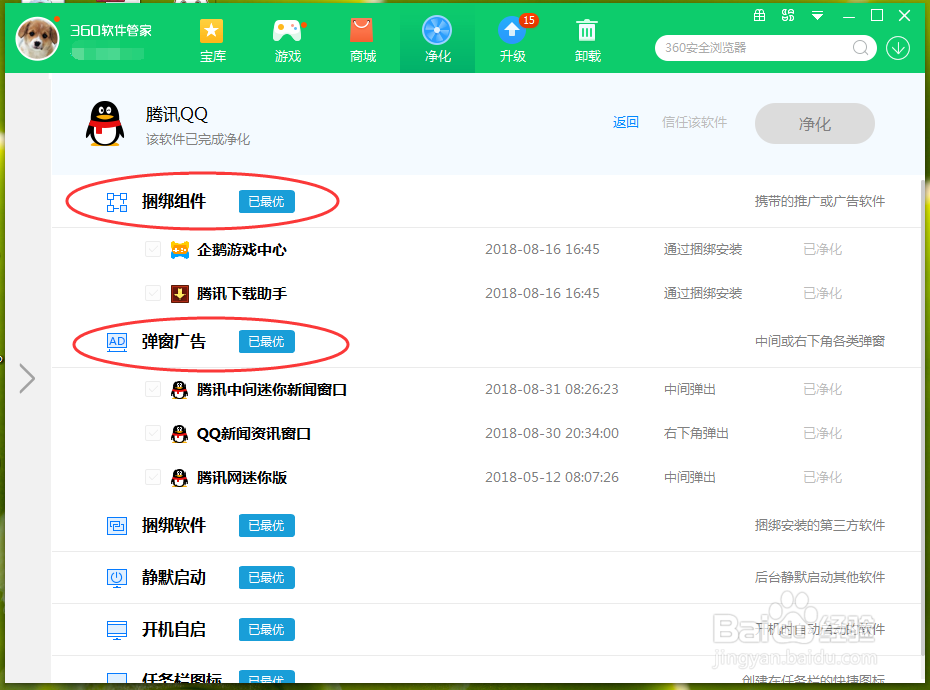Switch to the 游戏 games tab
The image size is (930, 690).
[x=288, y=40]
